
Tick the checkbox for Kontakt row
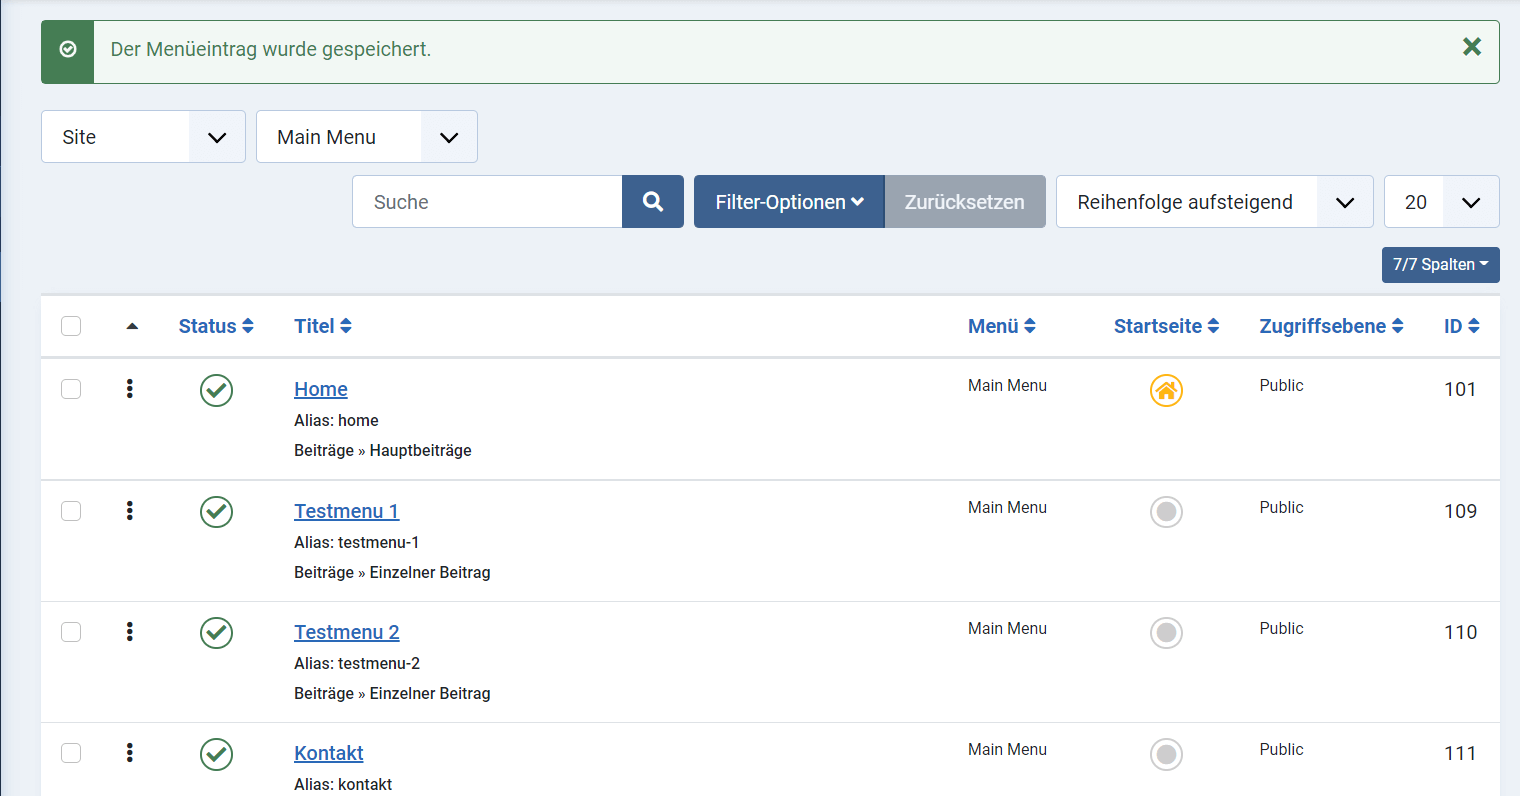point(71,753)
